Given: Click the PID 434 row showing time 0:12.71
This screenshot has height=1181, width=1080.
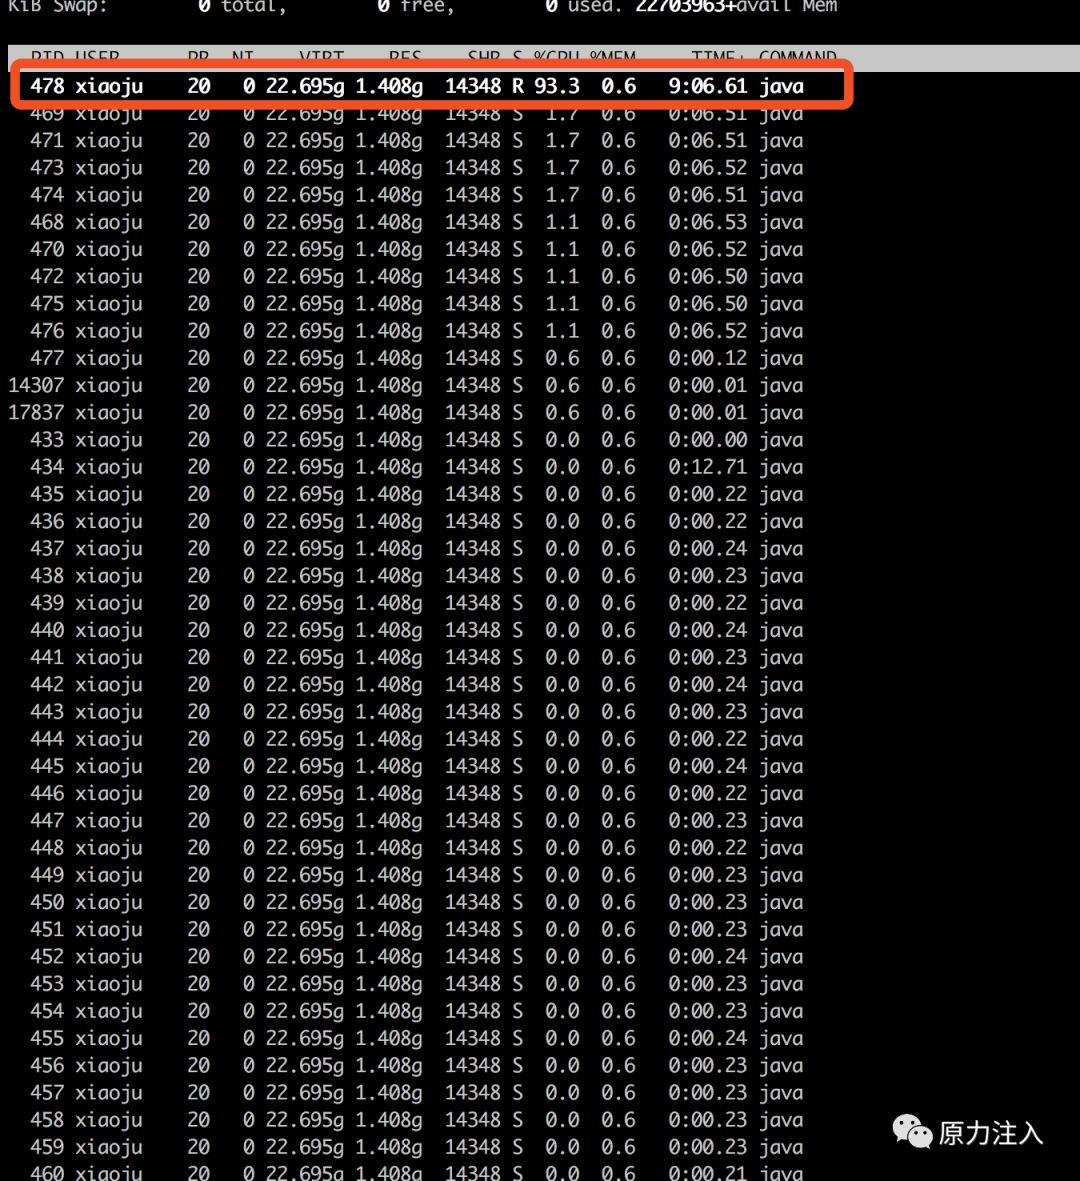Looking at the screenshot, I should point(416,467).
